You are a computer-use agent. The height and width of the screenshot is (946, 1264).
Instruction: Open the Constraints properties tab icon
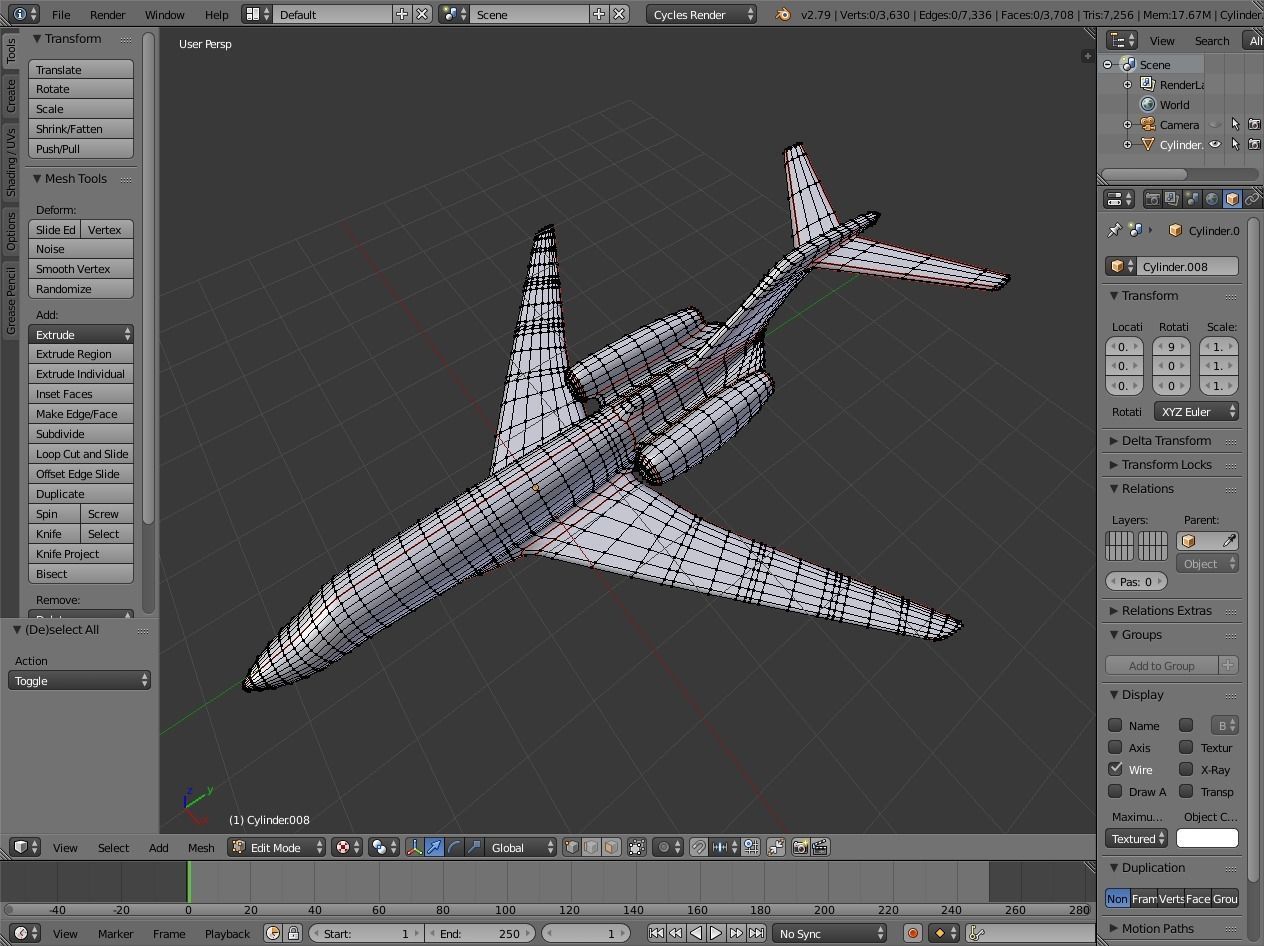[1252, 199]
